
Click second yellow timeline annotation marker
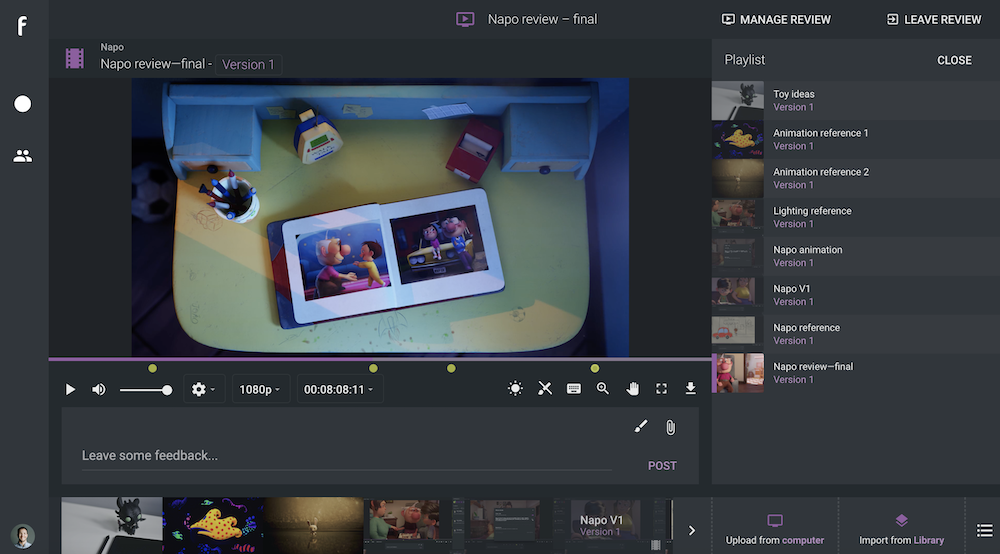(374, 368)
